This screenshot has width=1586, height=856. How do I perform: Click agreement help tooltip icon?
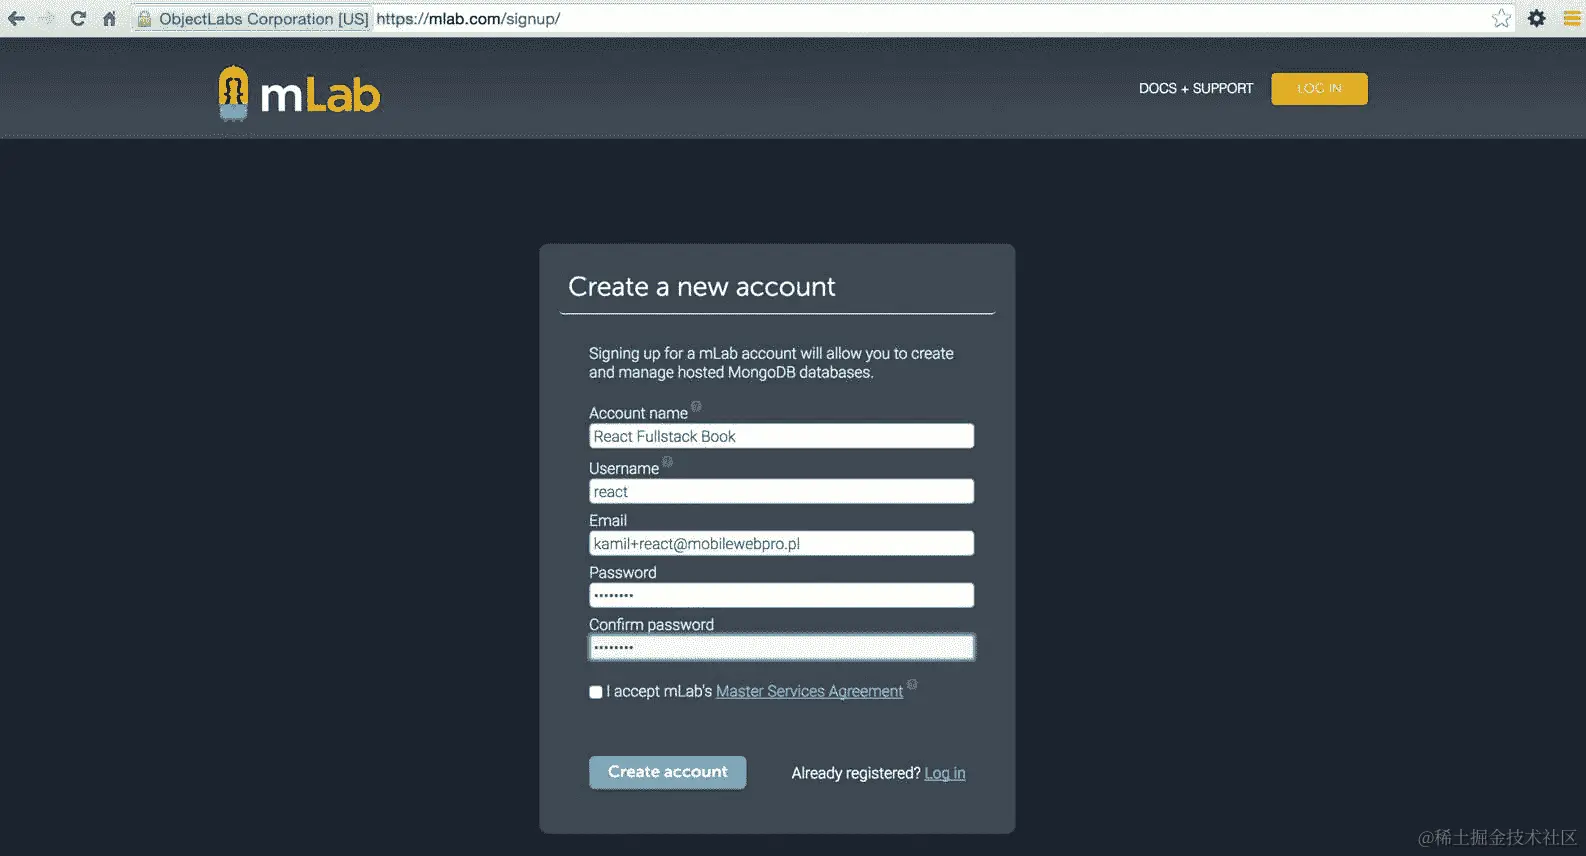click(x=912, y=685)
